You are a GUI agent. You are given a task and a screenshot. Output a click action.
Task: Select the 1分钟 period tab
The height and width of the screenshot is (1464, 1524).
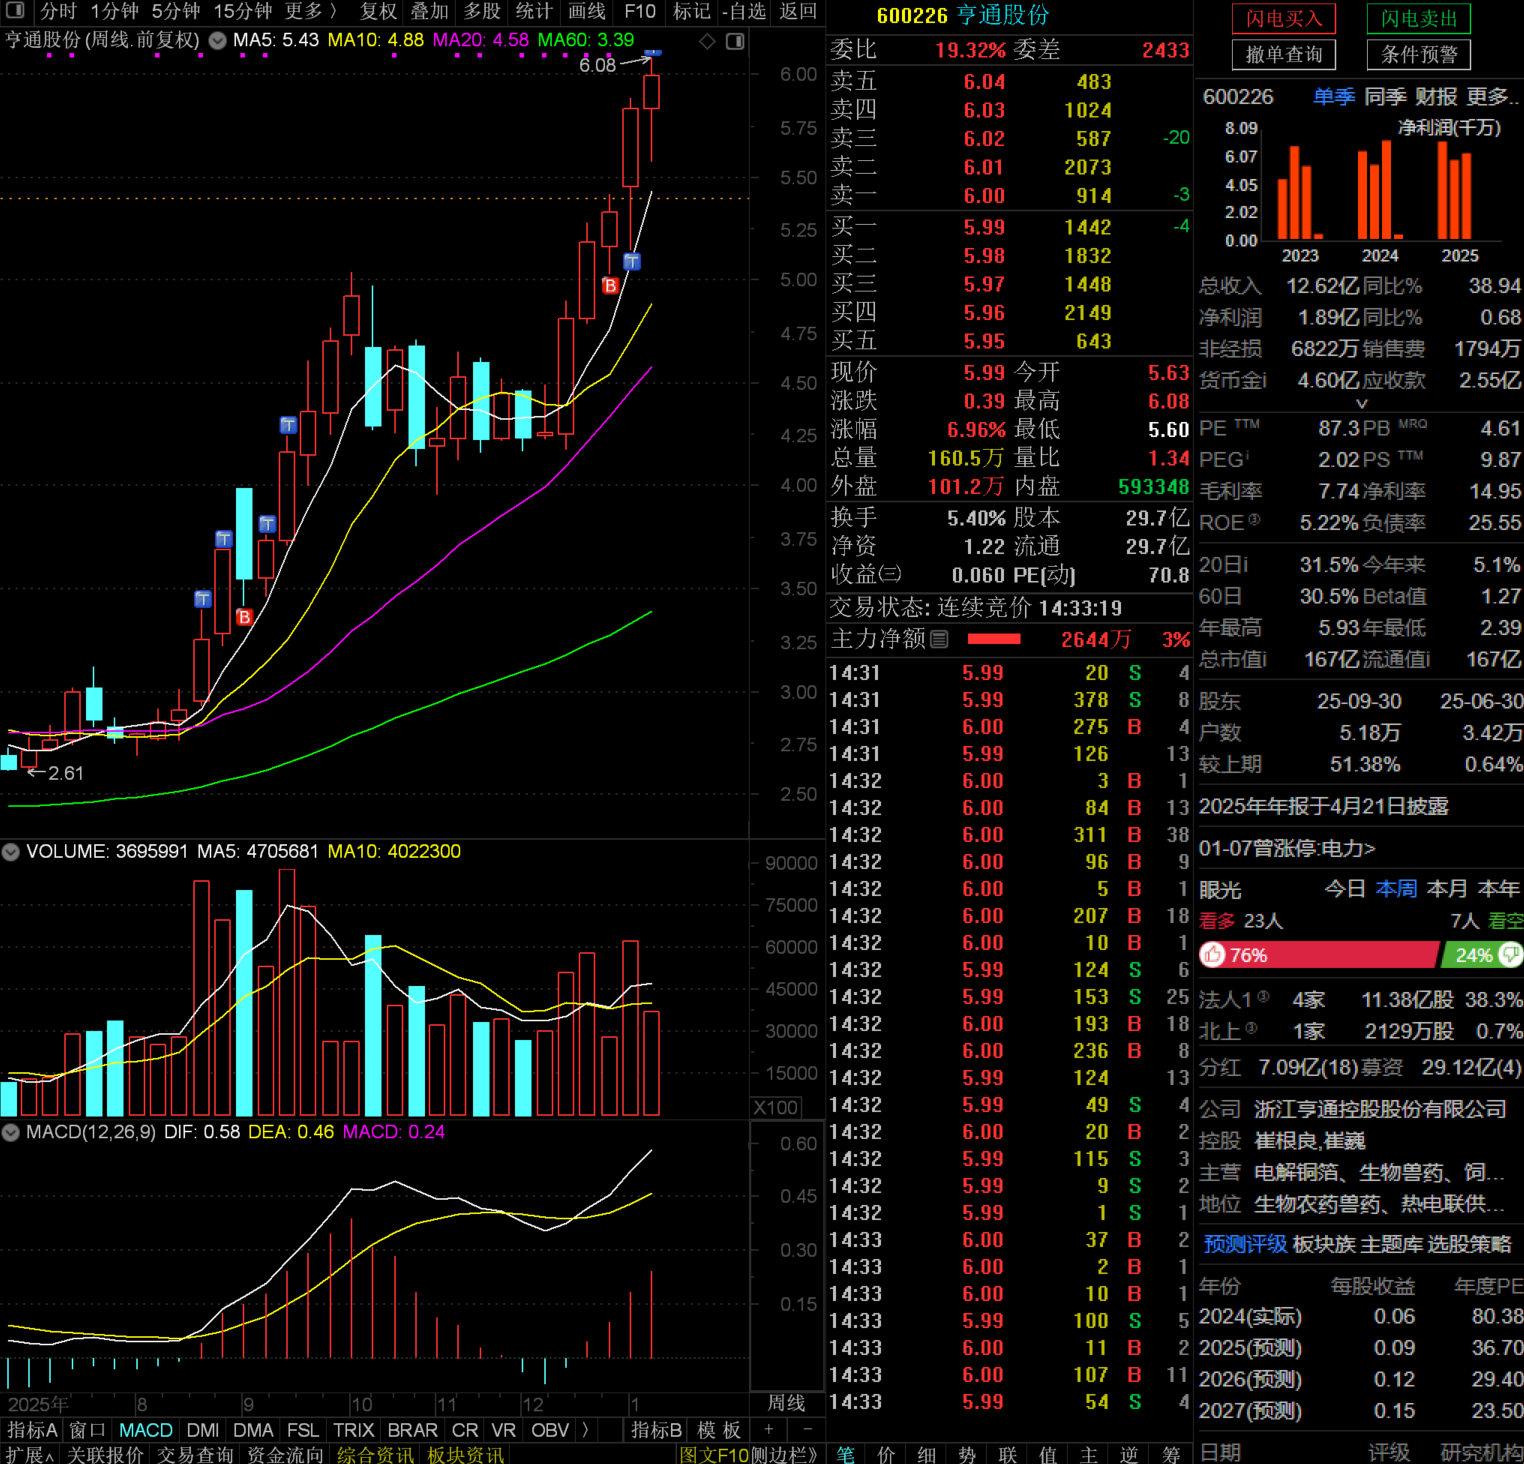coord(114,11)
